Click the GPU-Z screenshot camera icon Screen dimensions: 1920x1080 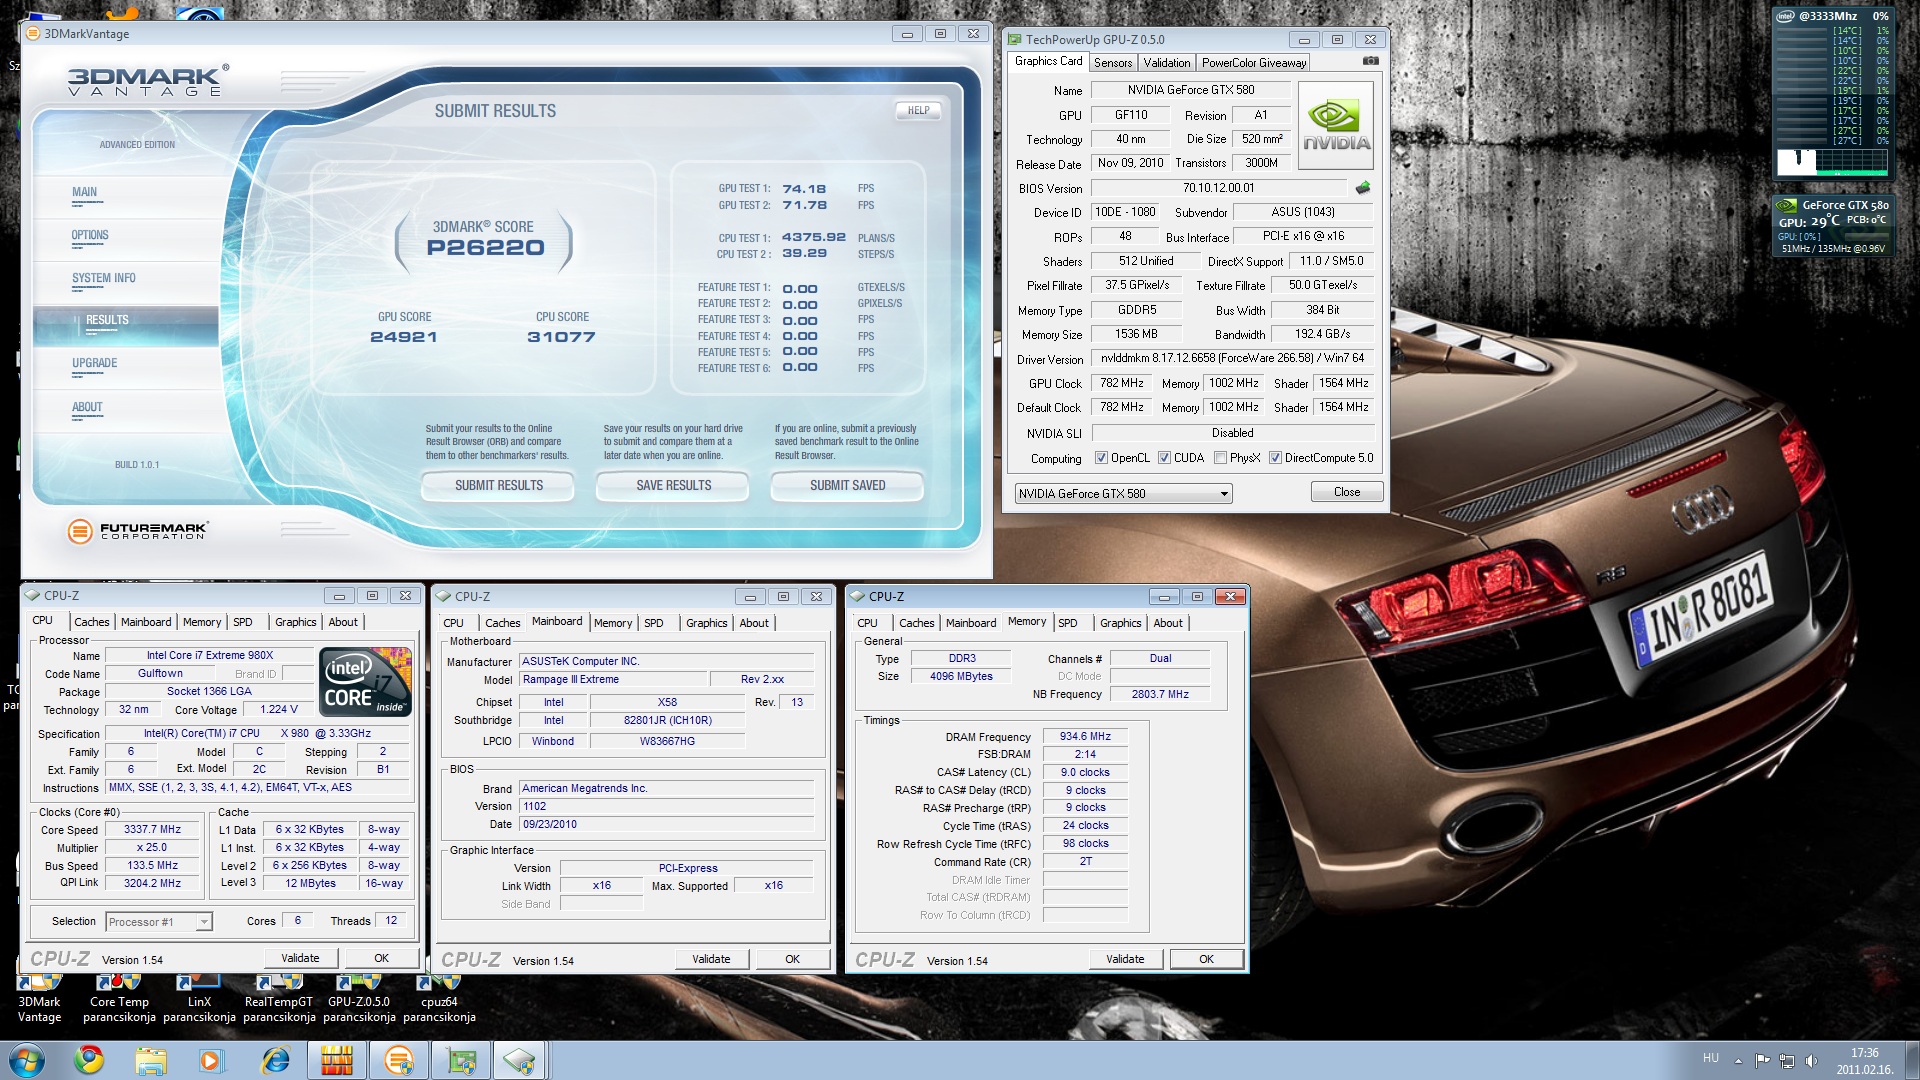(1370, 61)
